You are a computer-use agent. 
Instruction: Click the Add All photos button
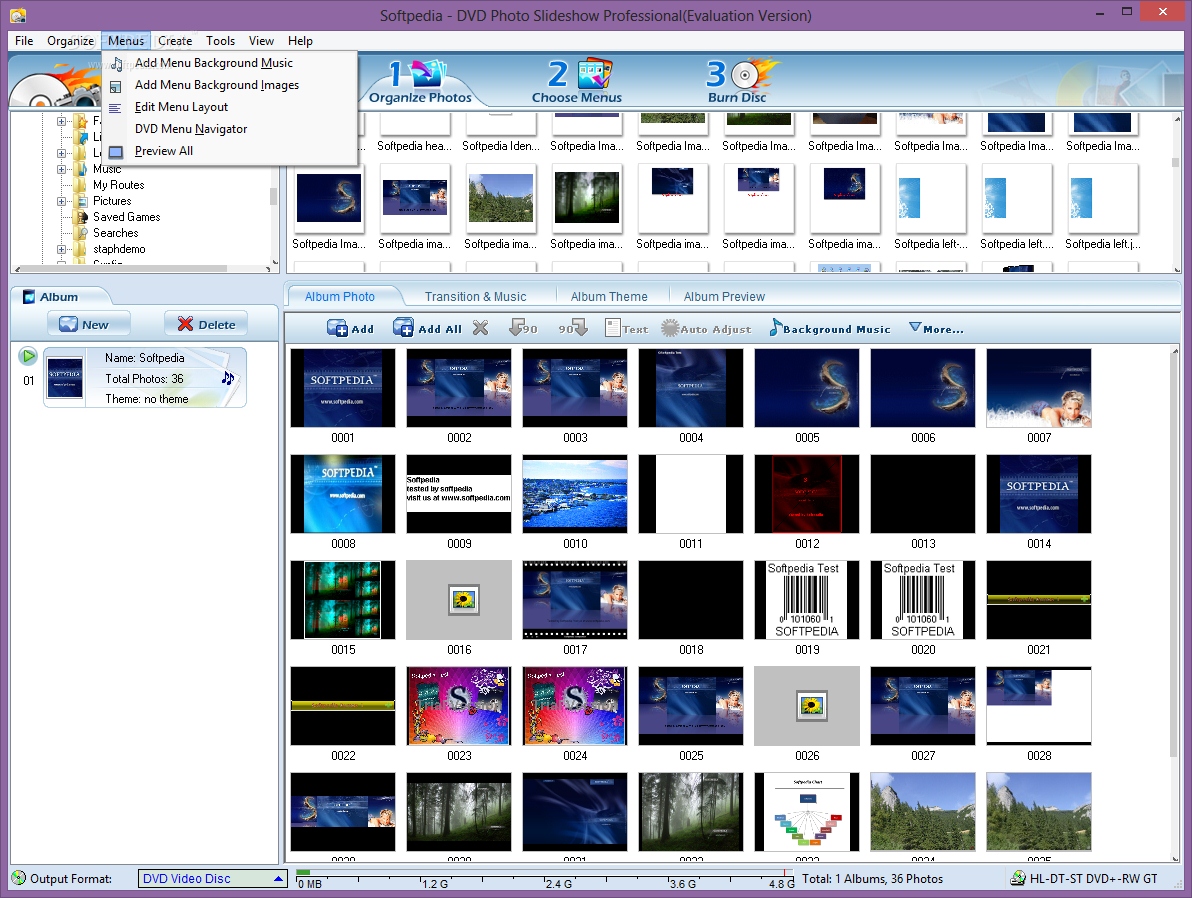(427, 328)
